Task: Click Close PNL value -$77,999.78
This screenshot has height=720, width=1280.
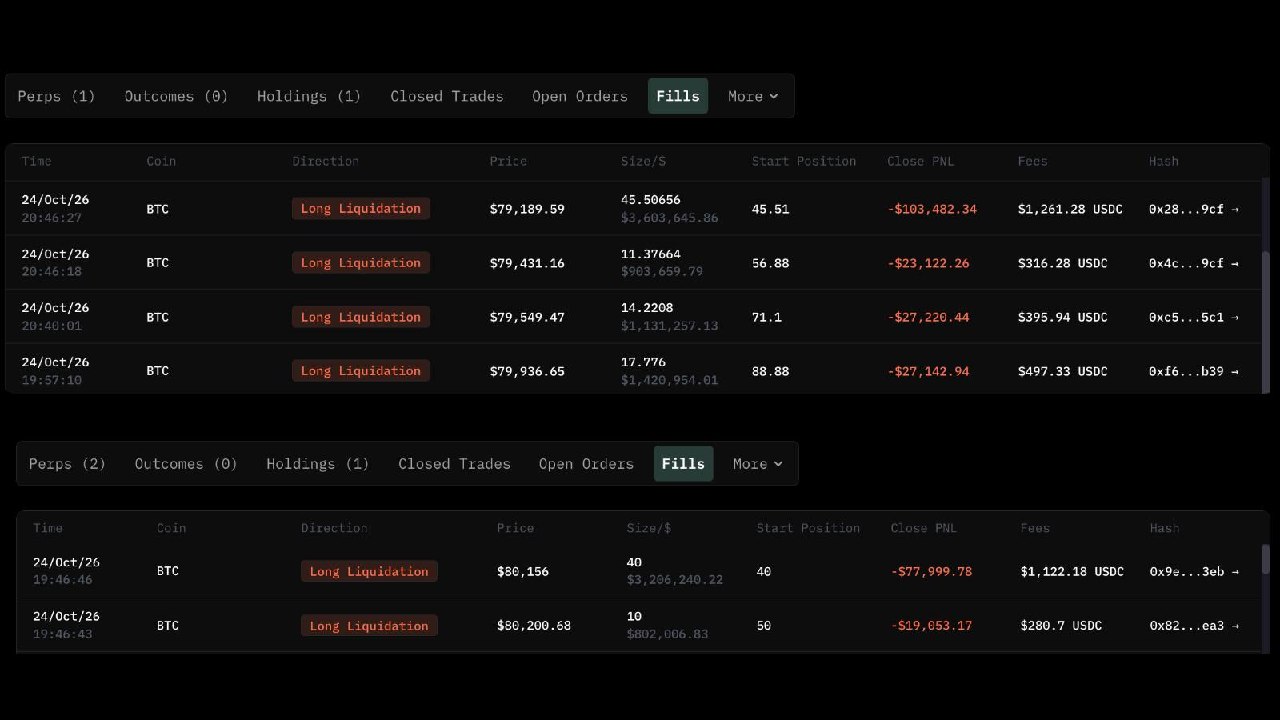Action: [931, 572]
